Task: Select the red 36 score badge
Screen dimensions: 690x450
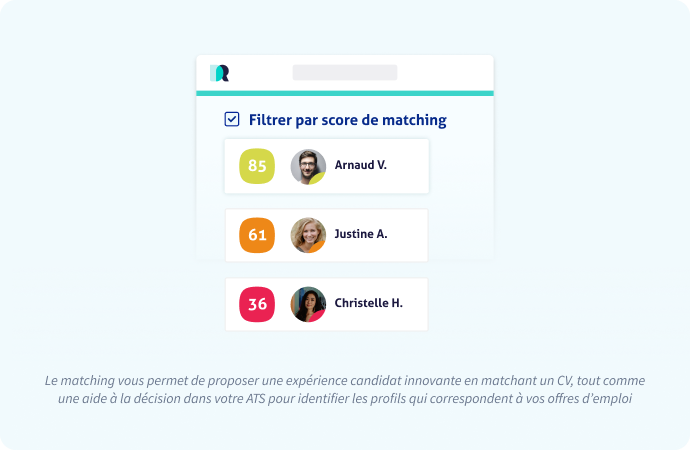Action: tap(257, 304)
